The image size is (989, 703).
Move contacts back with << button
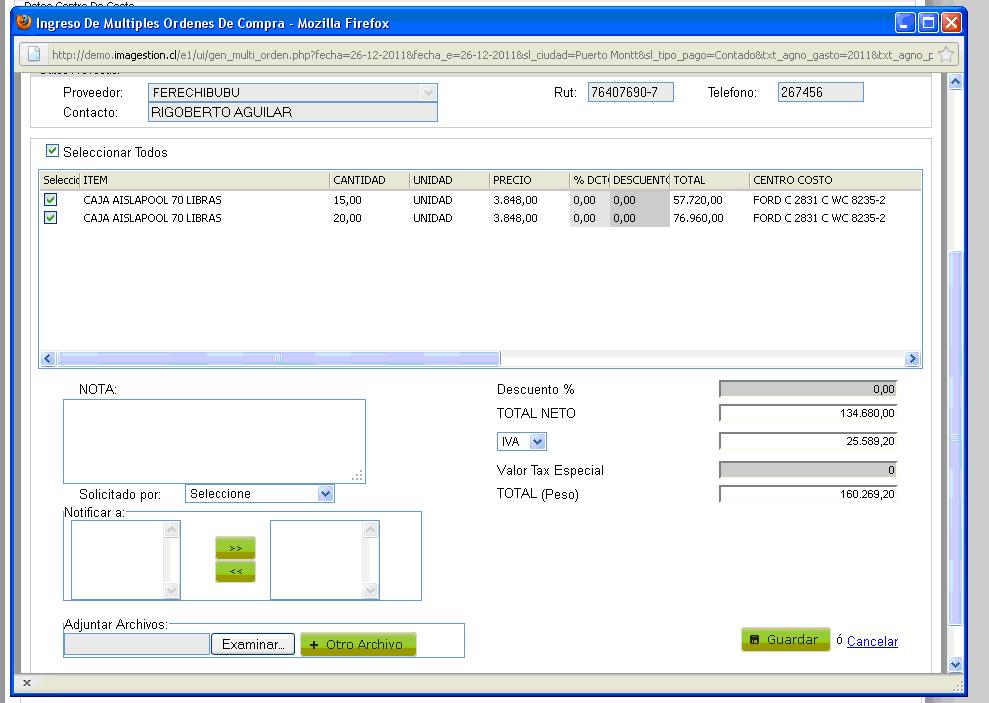tap(235, 571)
